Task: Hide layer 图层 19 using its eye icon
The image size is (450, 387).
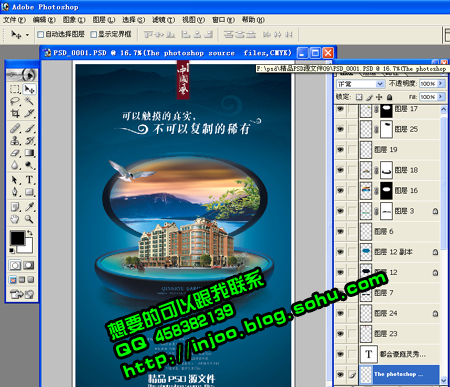Action: tap(340, 149)
